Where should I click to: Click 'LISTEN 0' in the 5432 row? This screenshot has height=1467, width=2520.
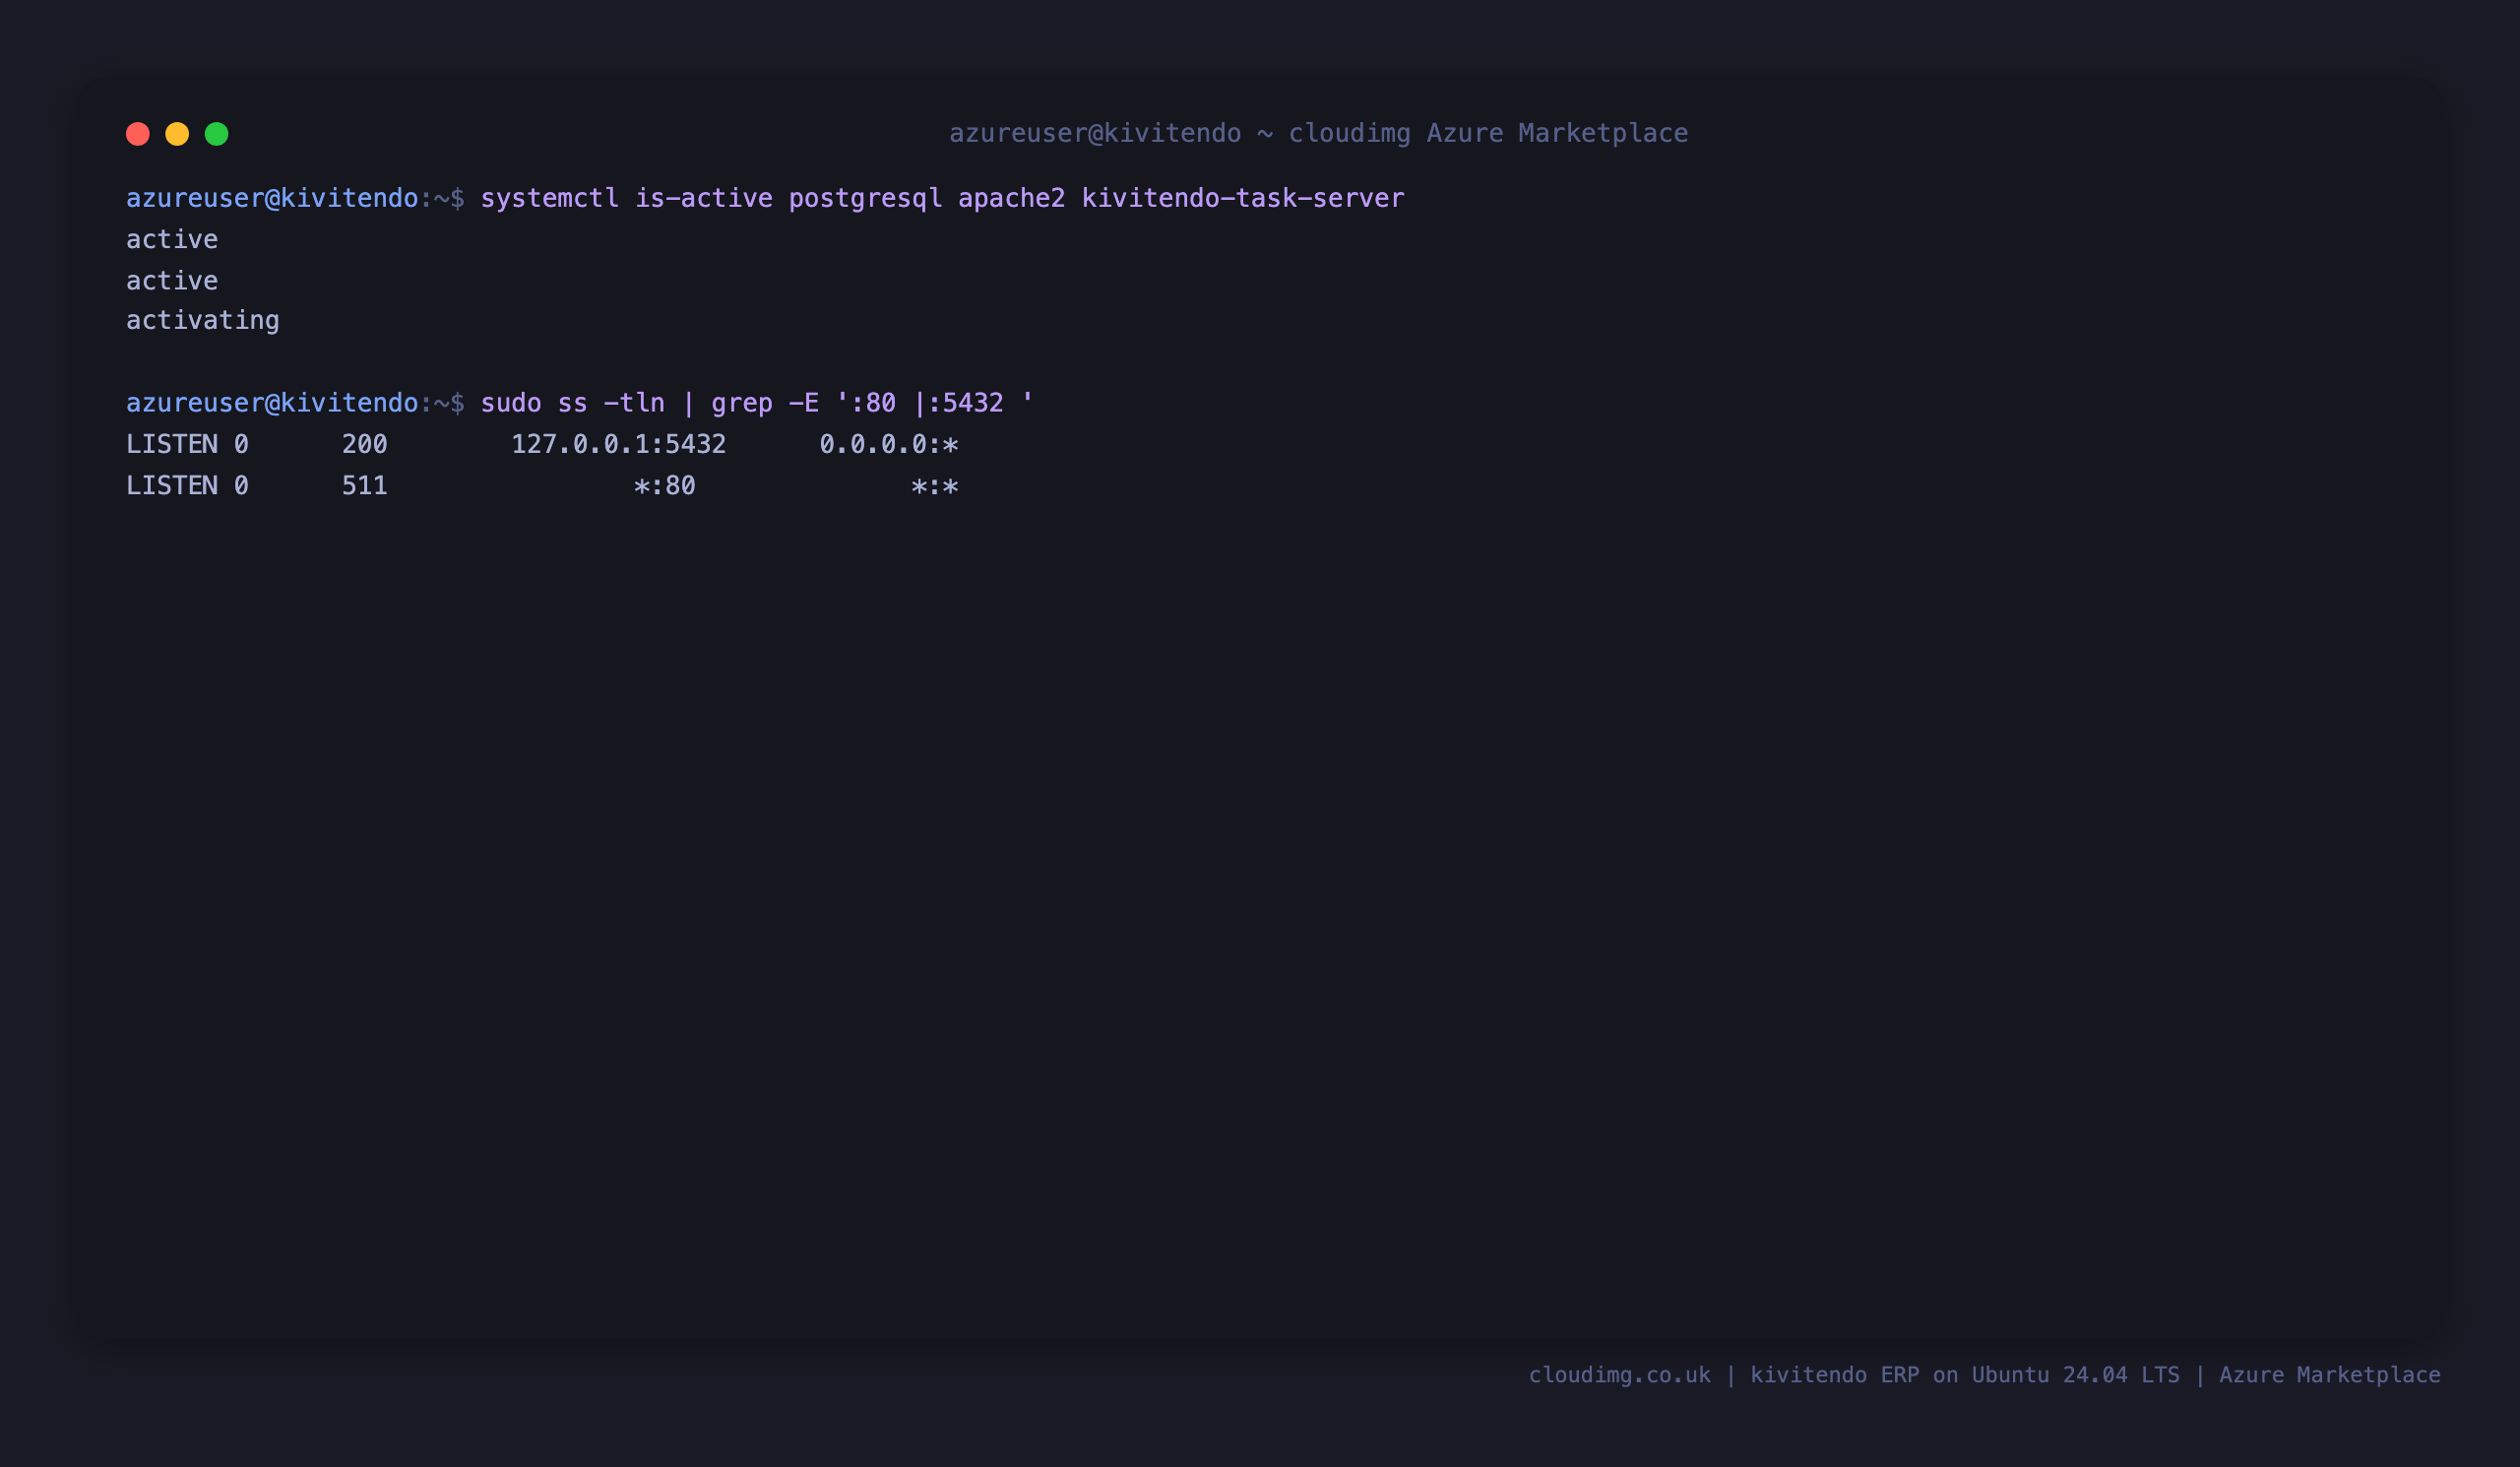(x=187, y=444)
